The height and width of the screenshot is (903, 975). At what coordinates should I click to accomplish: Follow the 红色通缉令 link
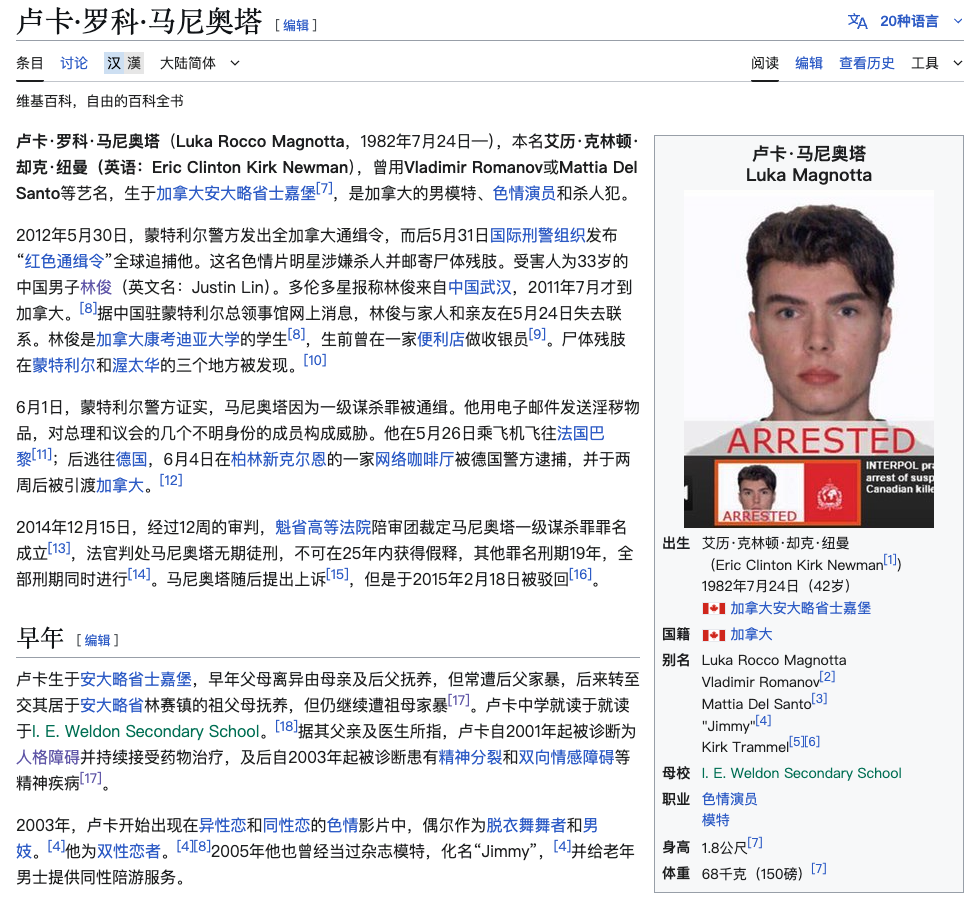click(x=64, y=261)
